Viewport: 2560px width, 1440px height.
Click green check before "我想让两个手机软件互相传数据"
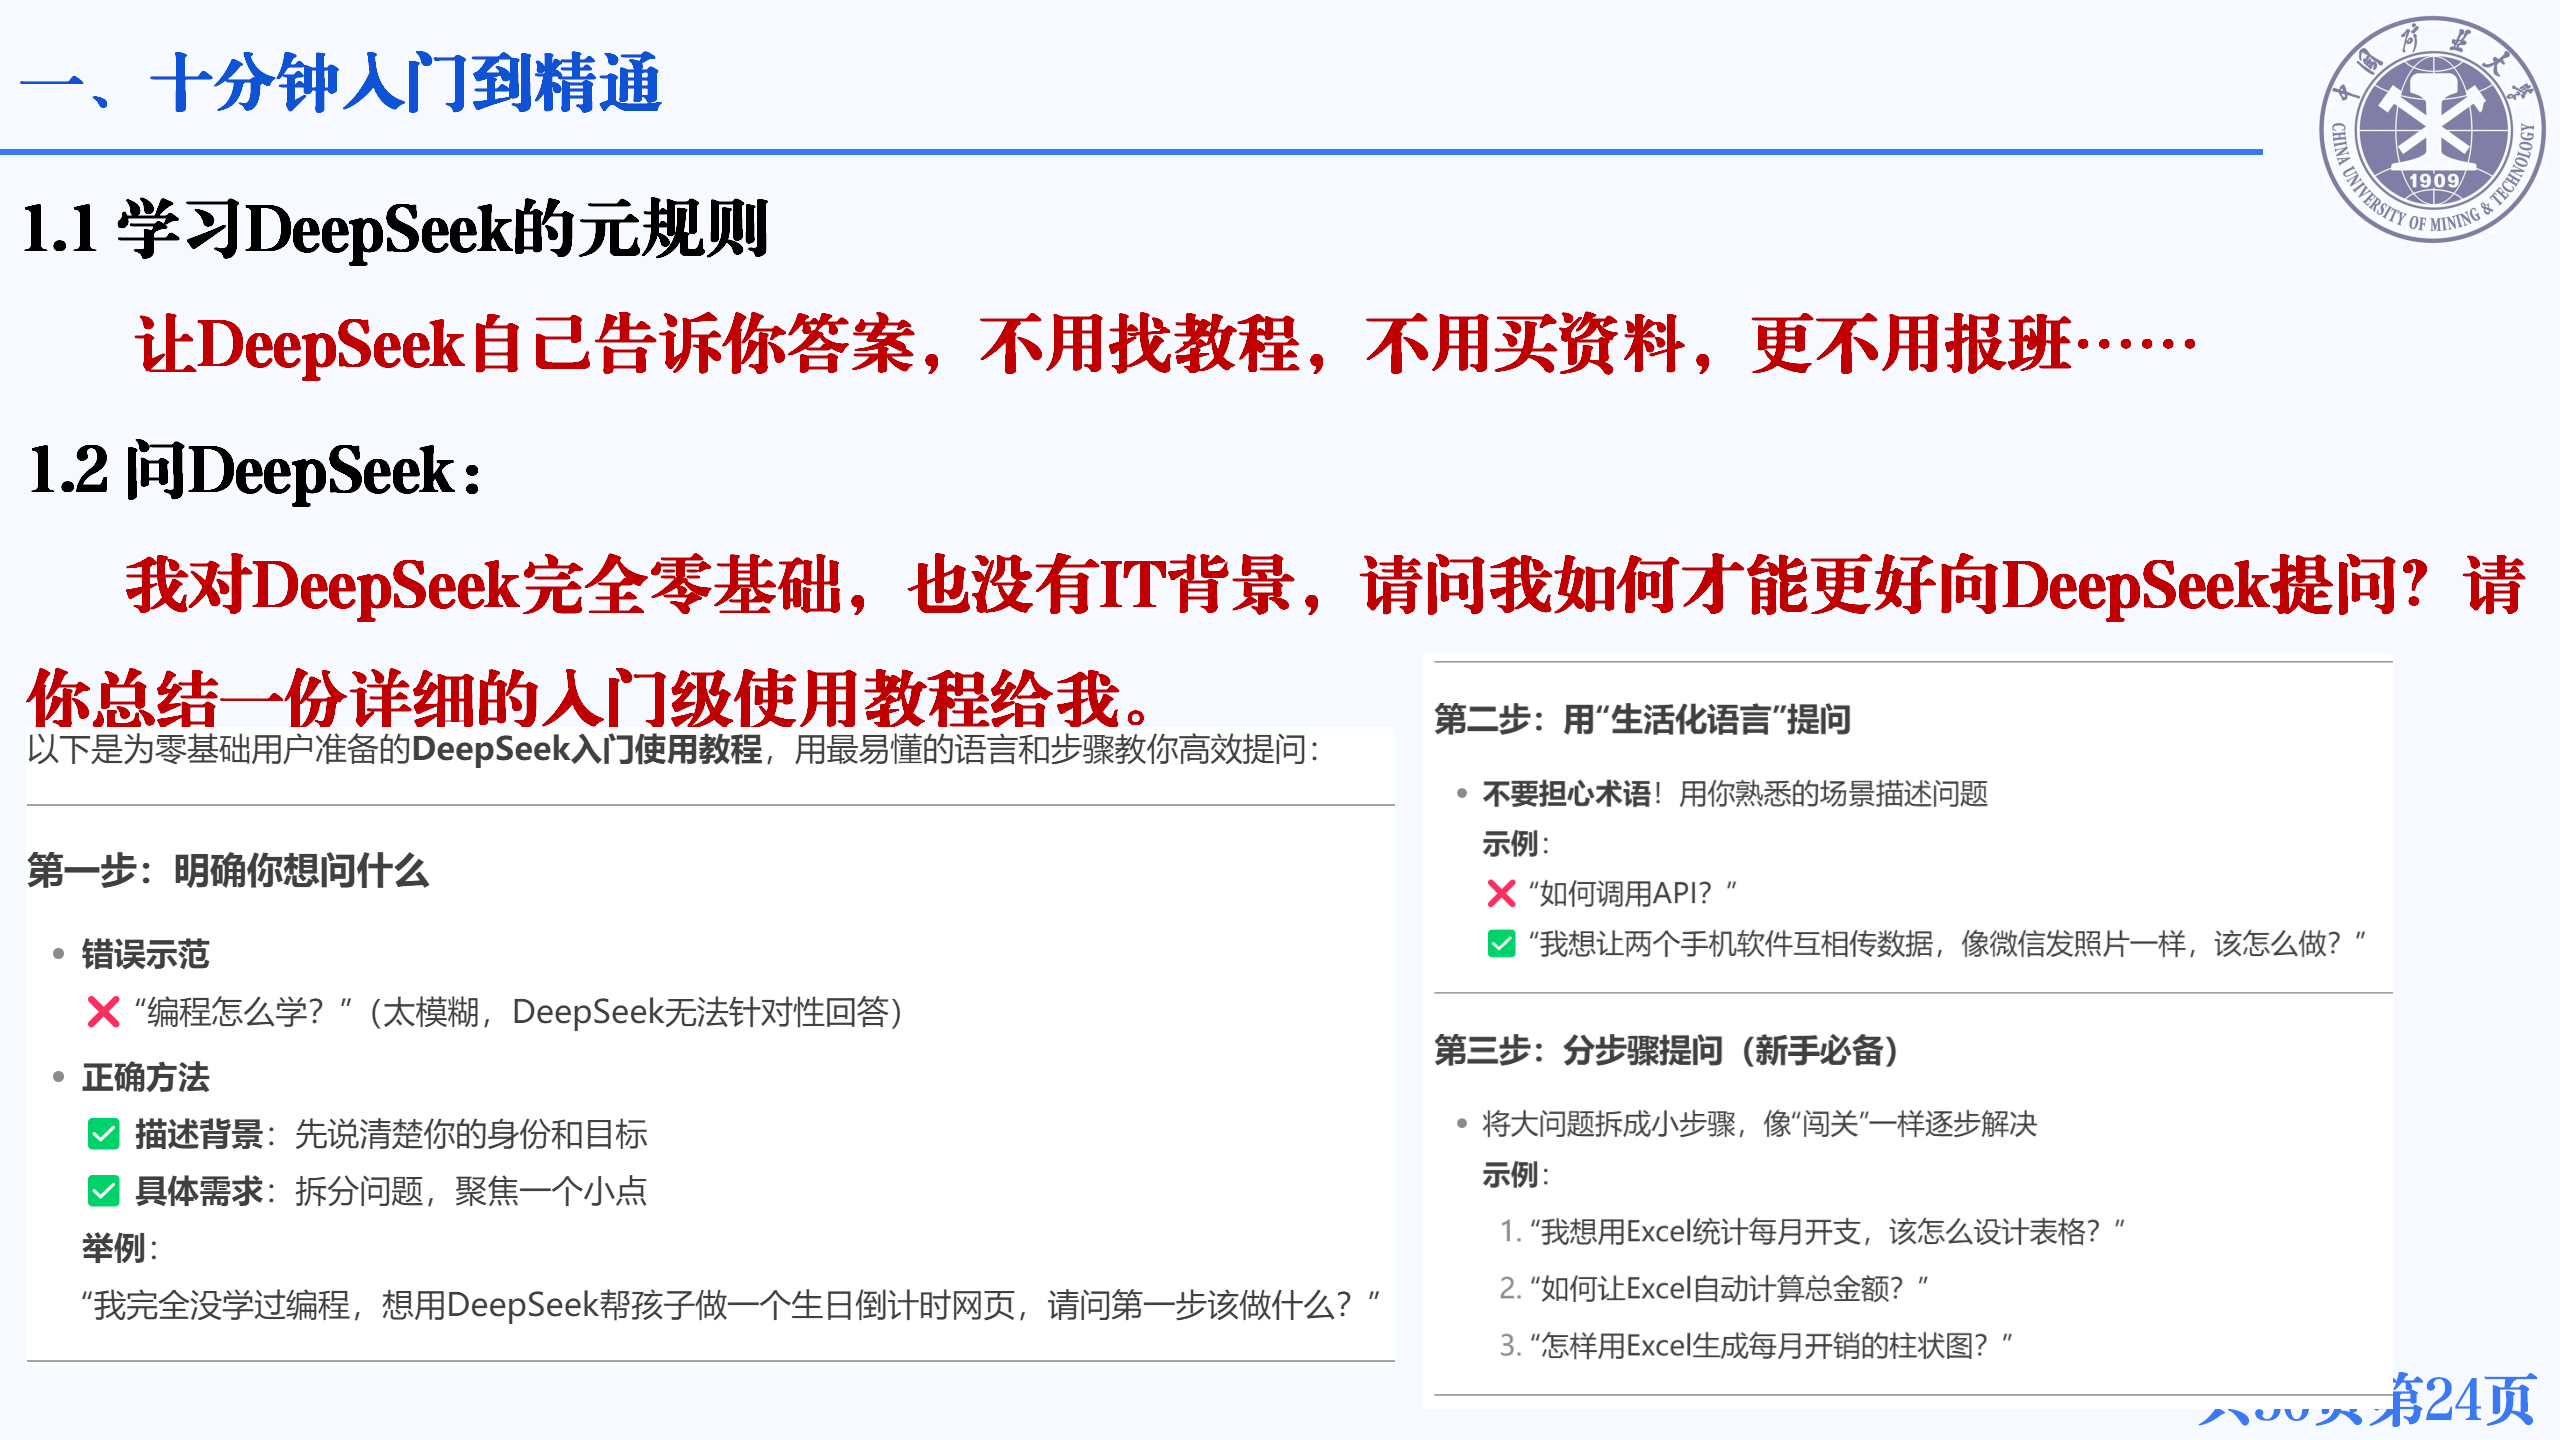coord(1501,943)
